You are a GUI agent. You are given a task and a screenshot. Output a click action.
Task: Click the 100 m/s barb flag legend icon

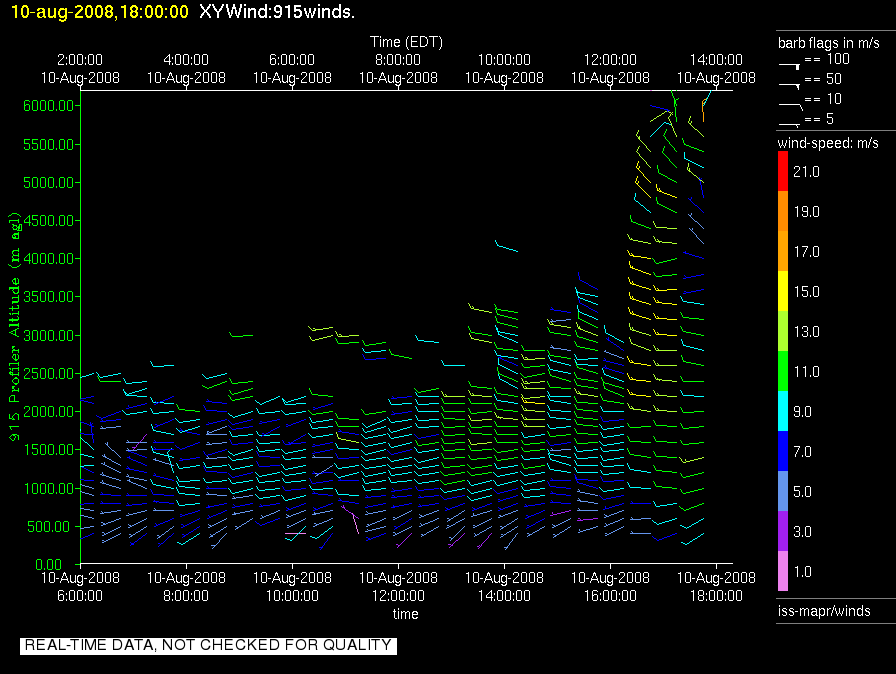[790, 66]
